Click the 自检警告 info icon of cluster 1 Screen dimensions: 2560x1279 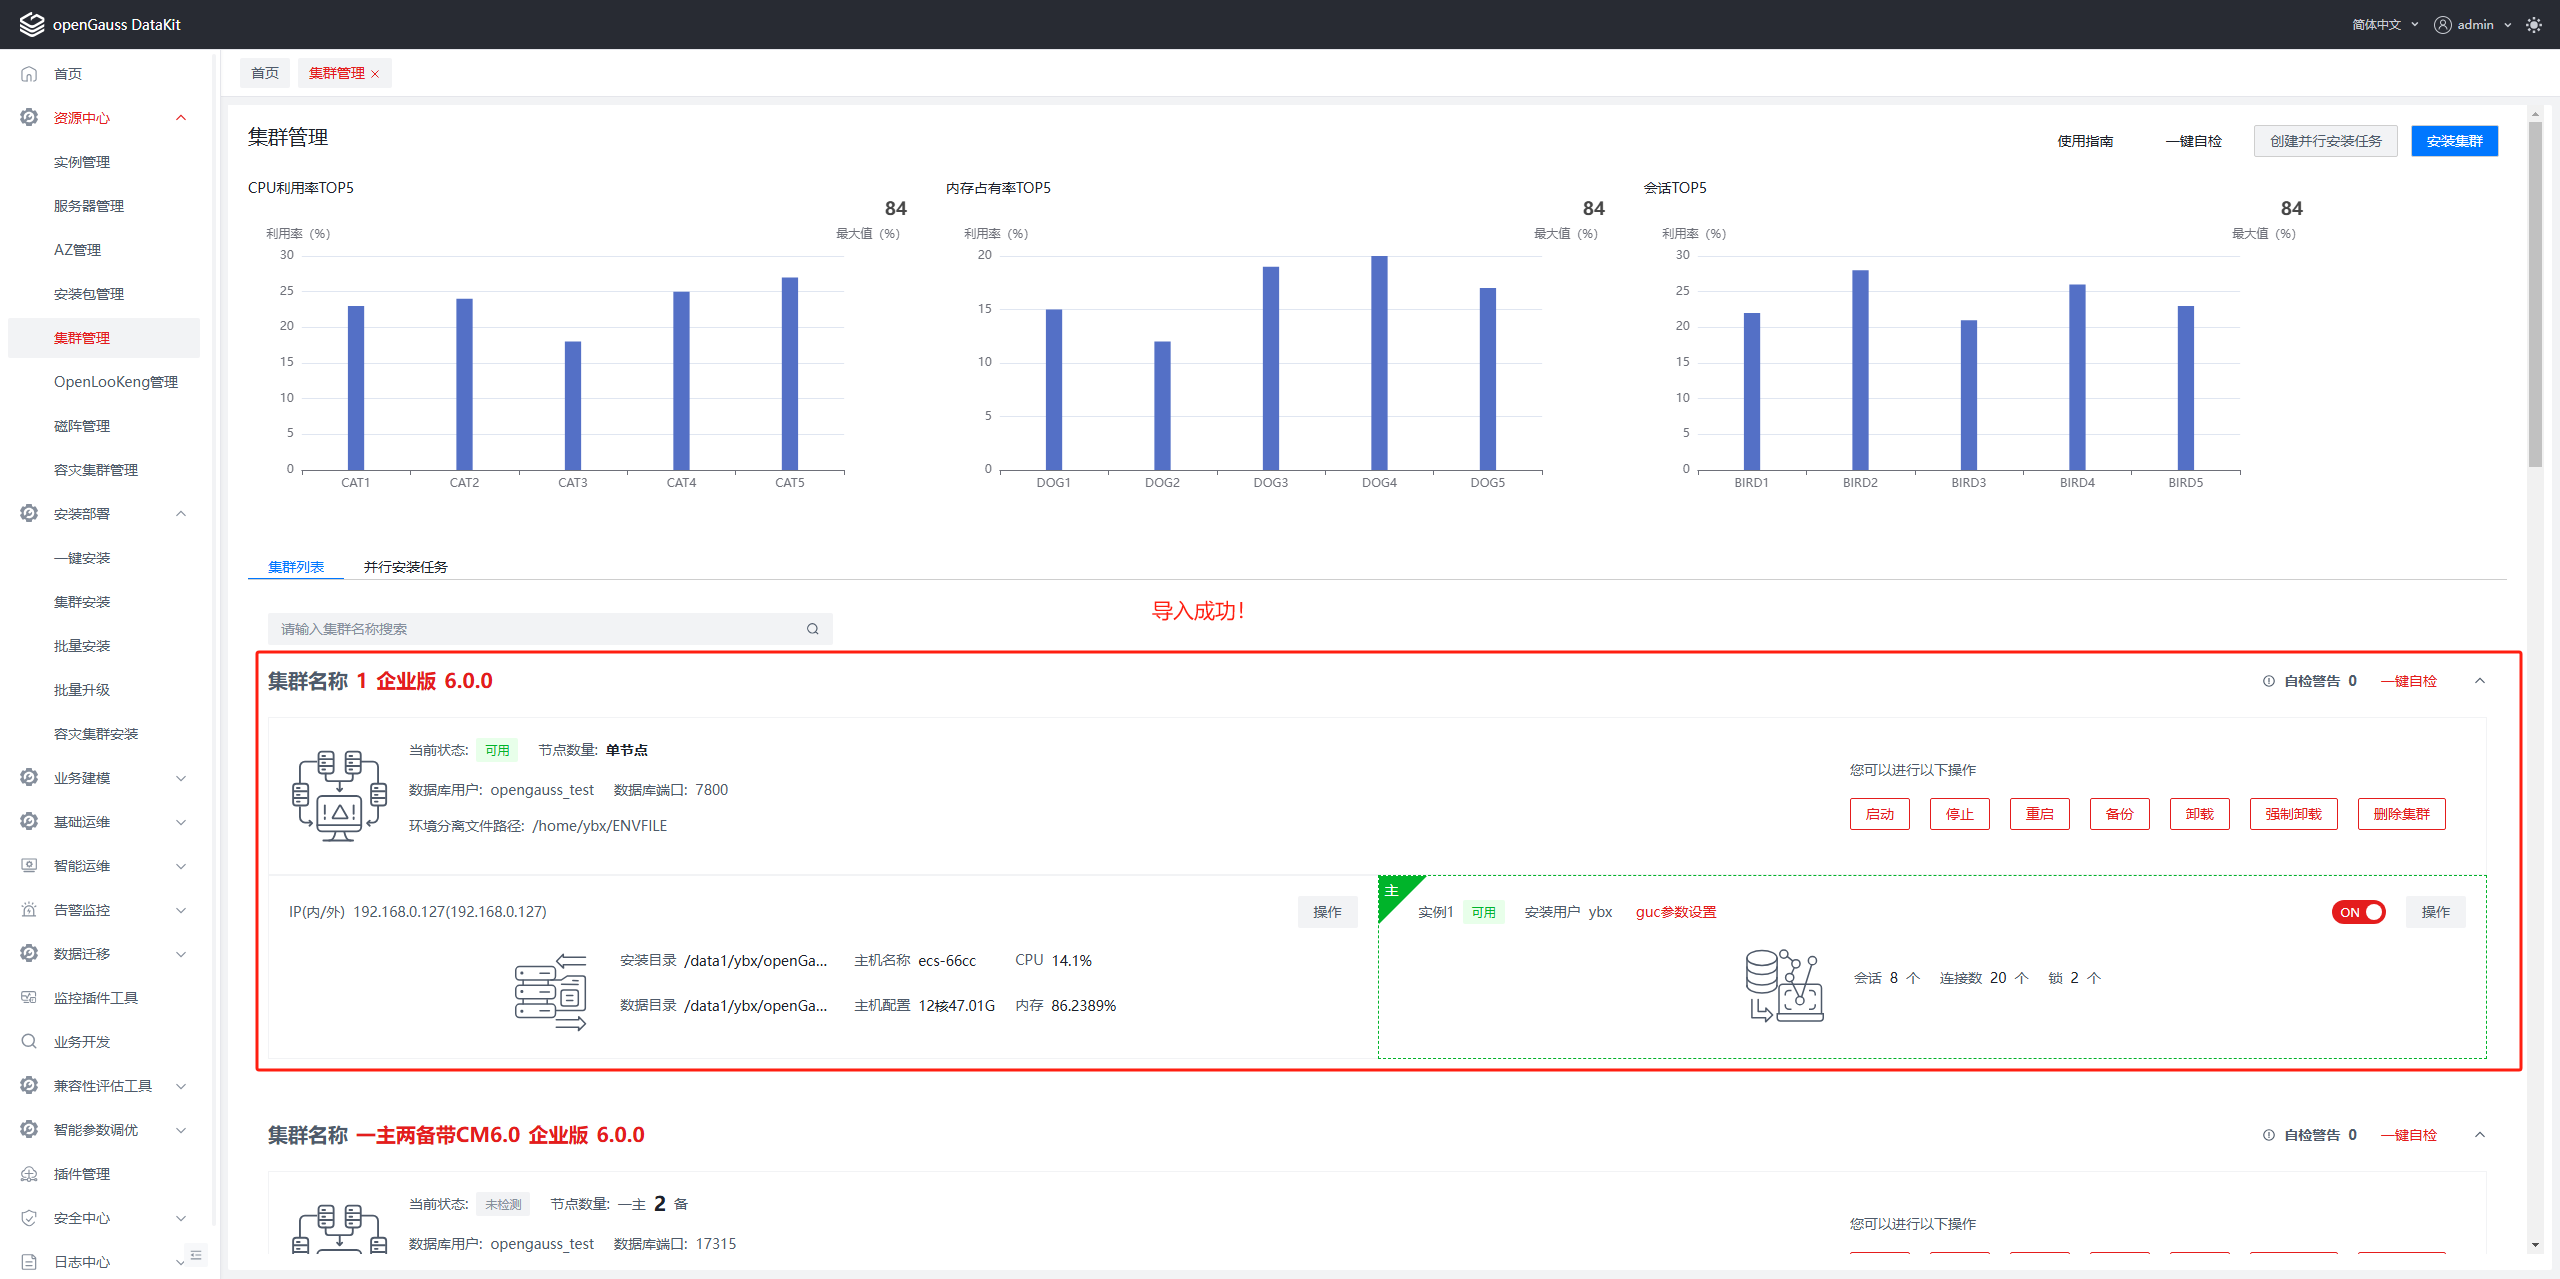(x=2268, y=681)
